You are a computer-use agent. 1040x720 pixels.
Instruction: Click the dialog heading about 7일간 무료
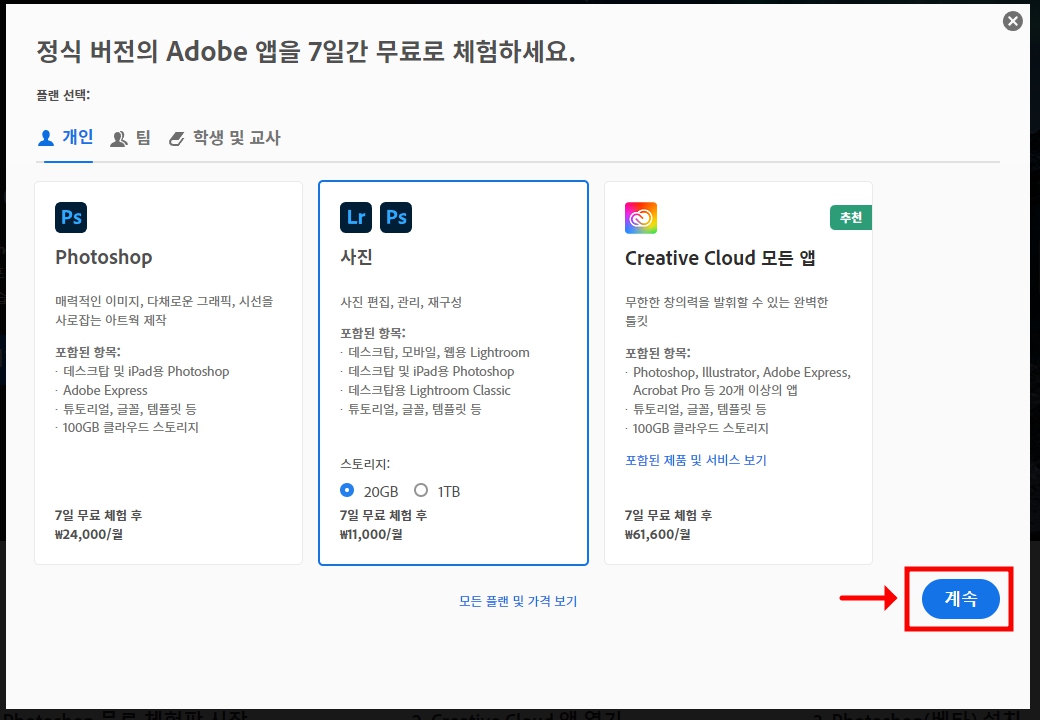(x=306, y=51)
